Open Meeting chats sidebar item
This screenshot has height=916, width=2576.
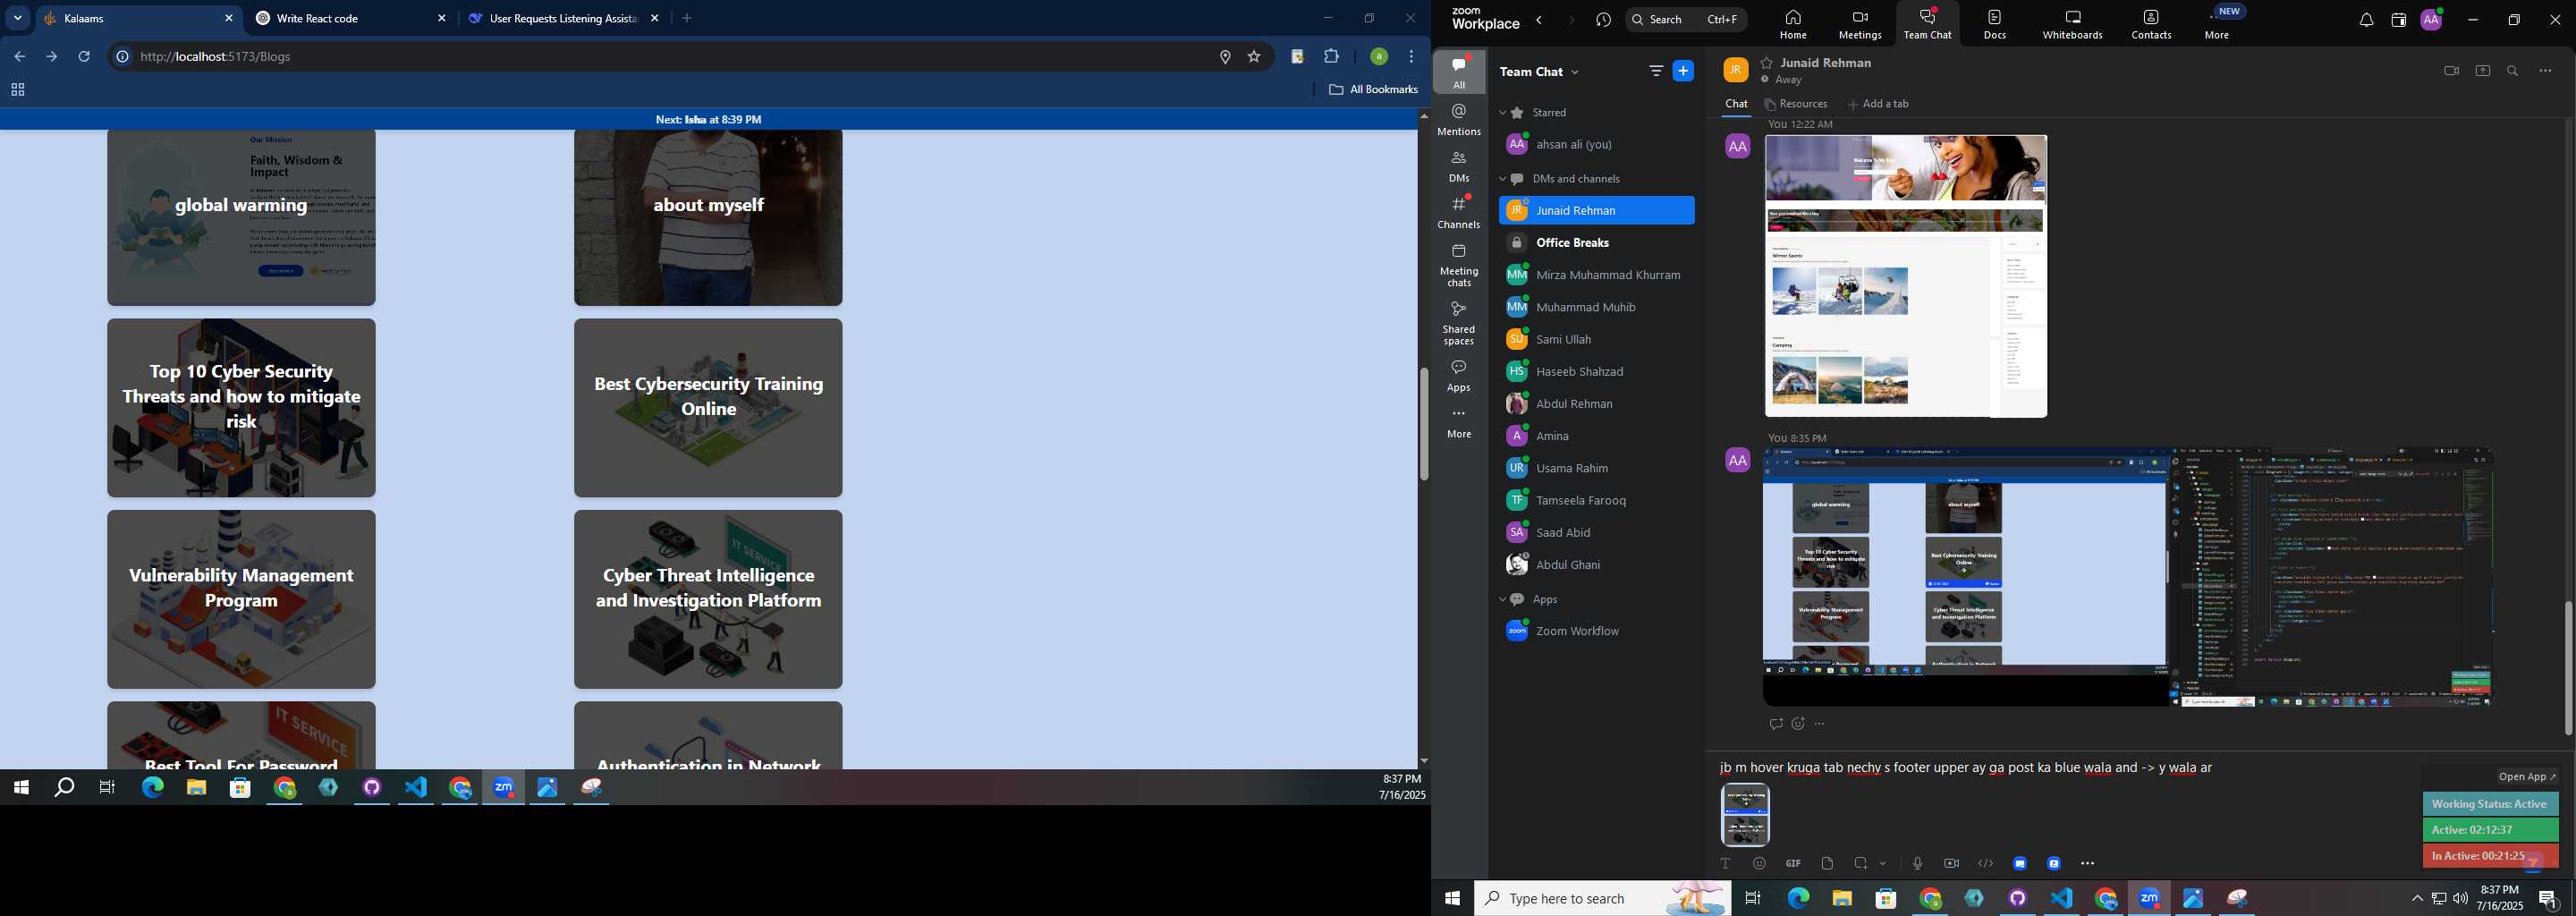point(1459,264)
